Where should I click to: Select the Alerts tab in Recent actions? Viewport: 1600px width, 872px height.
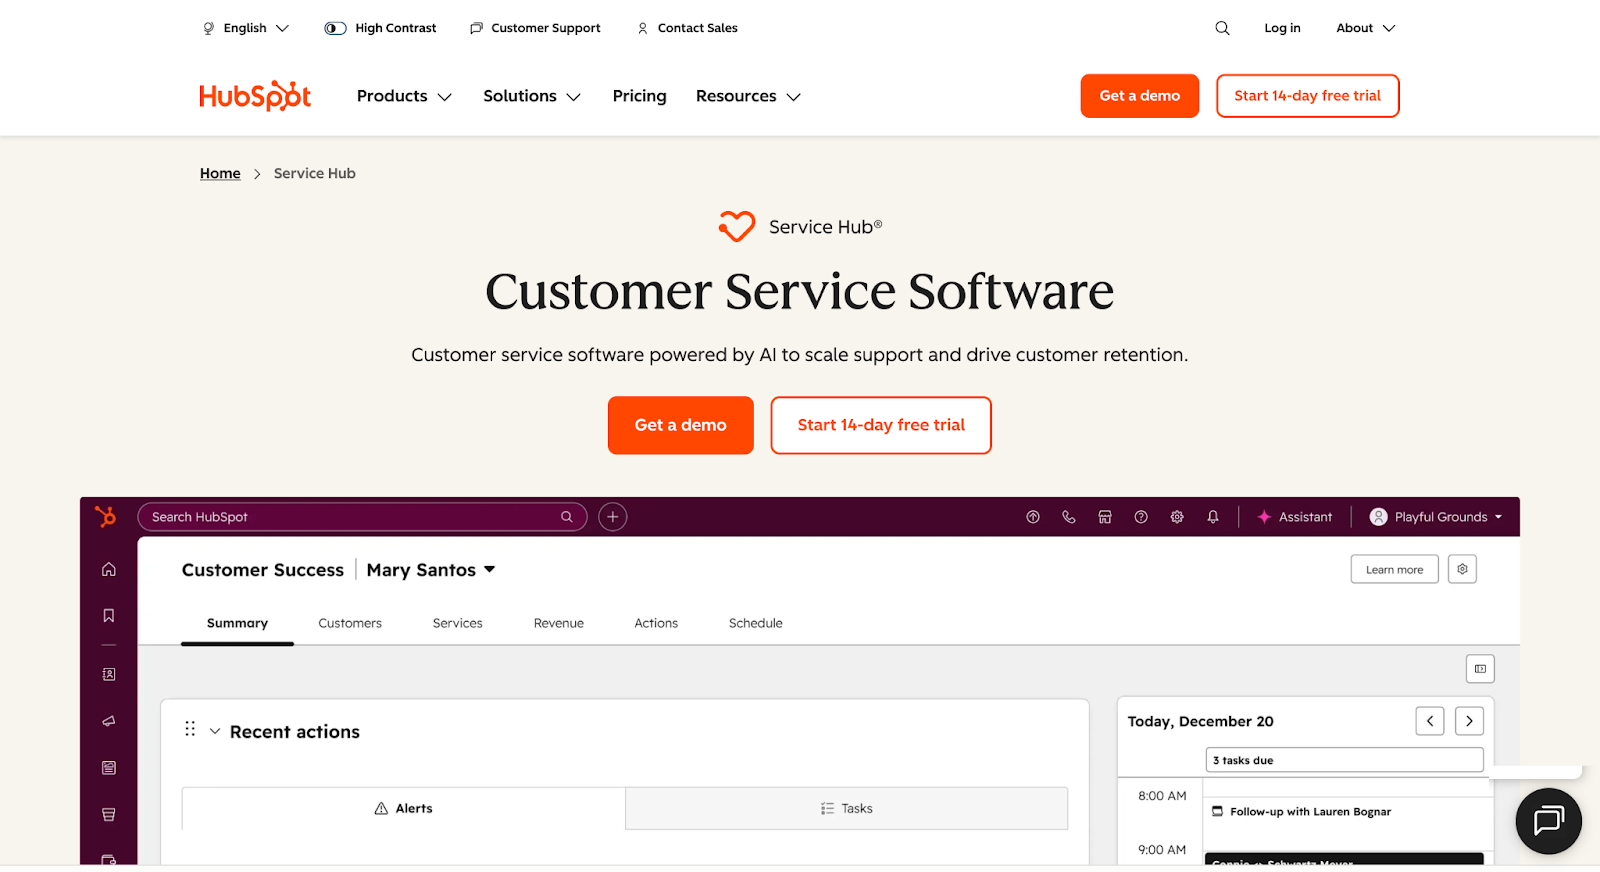(x=404, y=808)
